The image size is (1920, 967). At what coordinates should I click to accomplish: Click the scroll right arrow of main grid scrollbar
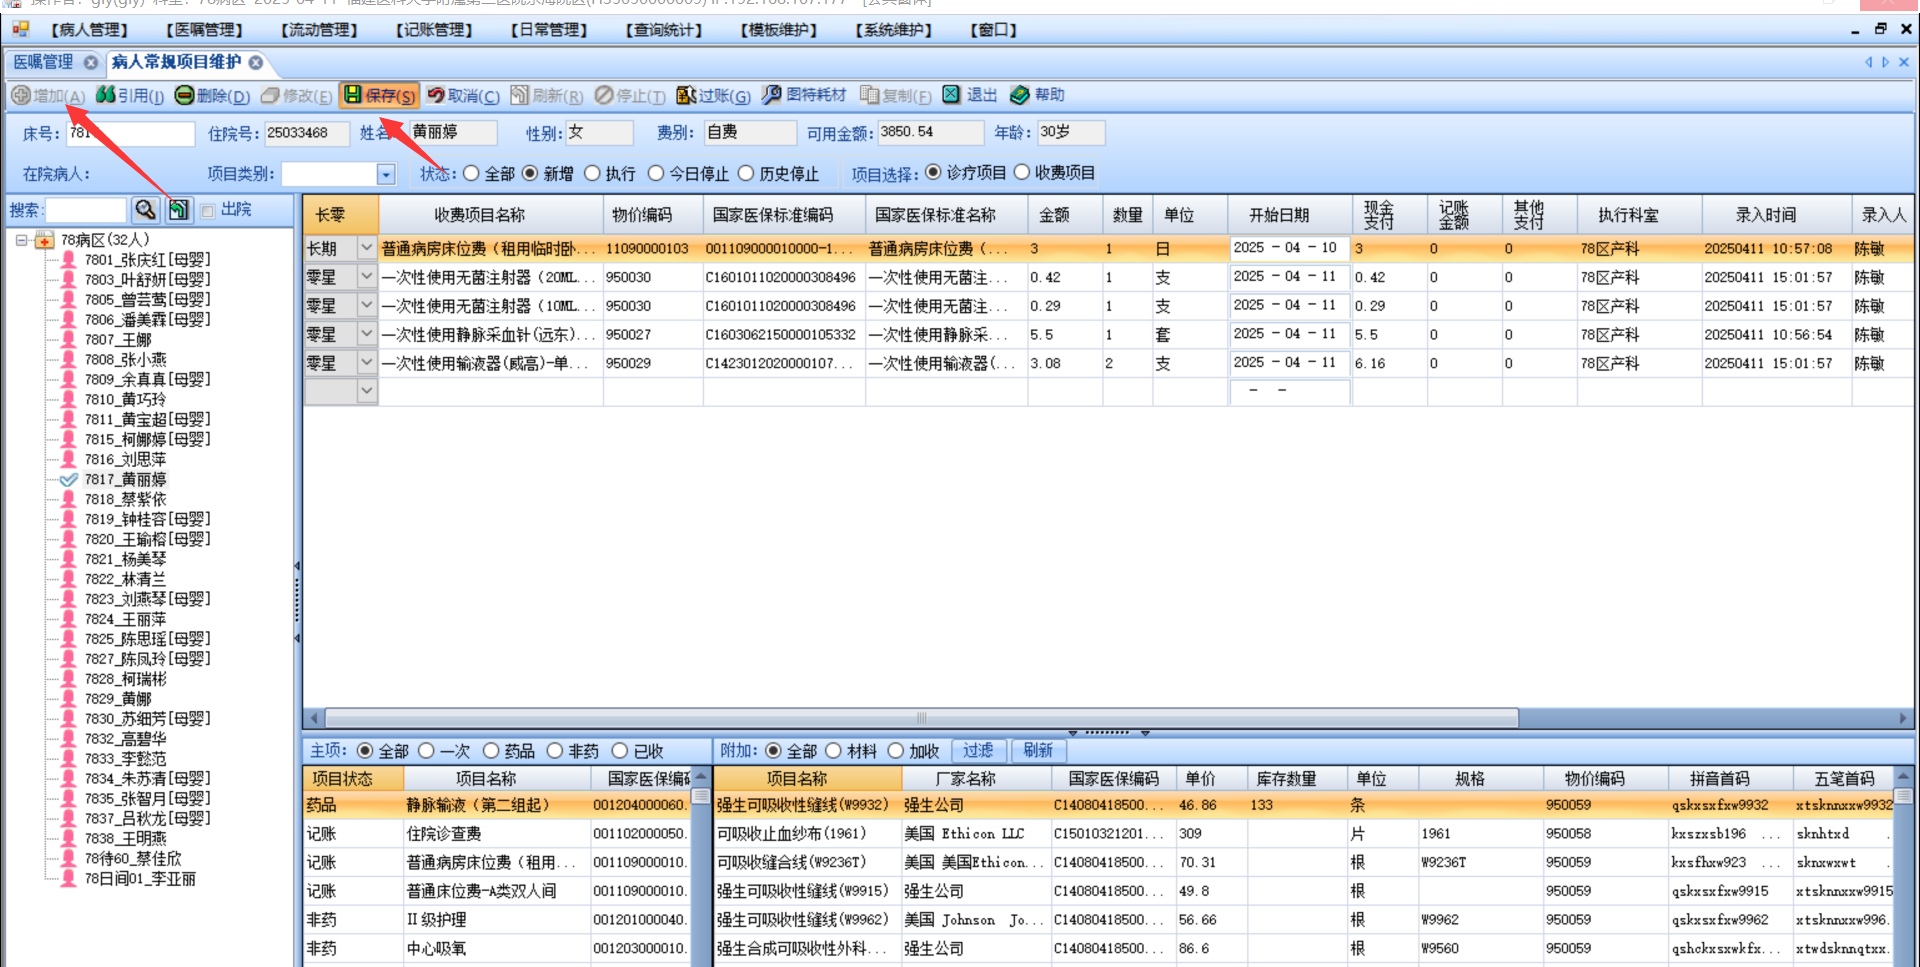click(1903, 718)
